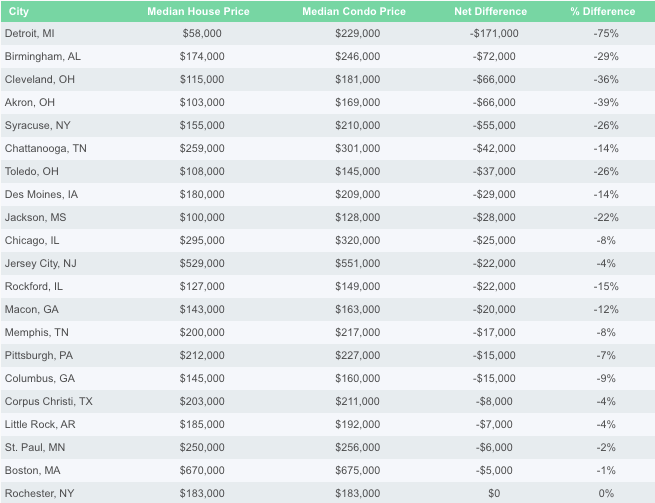Select Des Moines, IA condo price $209,000
The height and width of the screenshot is (503, 655).
[358, 194]
